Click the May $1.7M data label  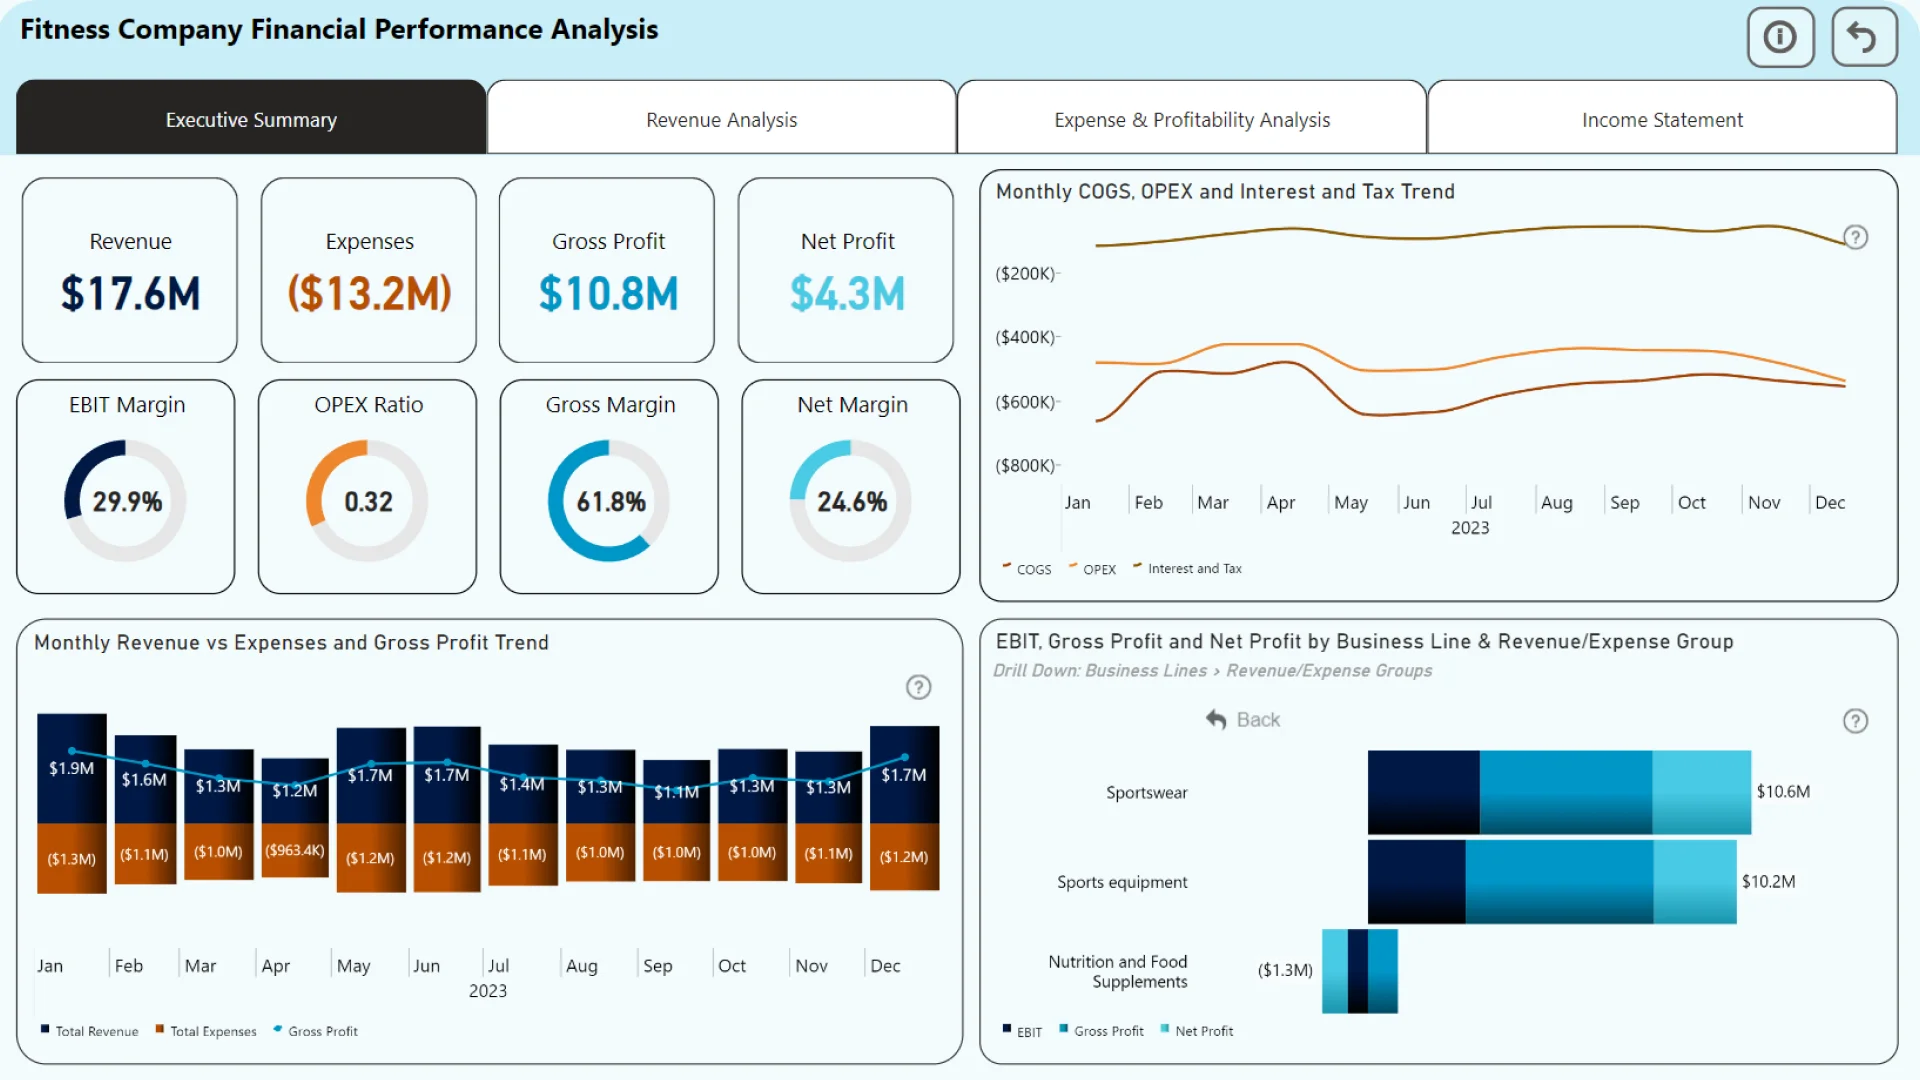[x=370, y=775]
